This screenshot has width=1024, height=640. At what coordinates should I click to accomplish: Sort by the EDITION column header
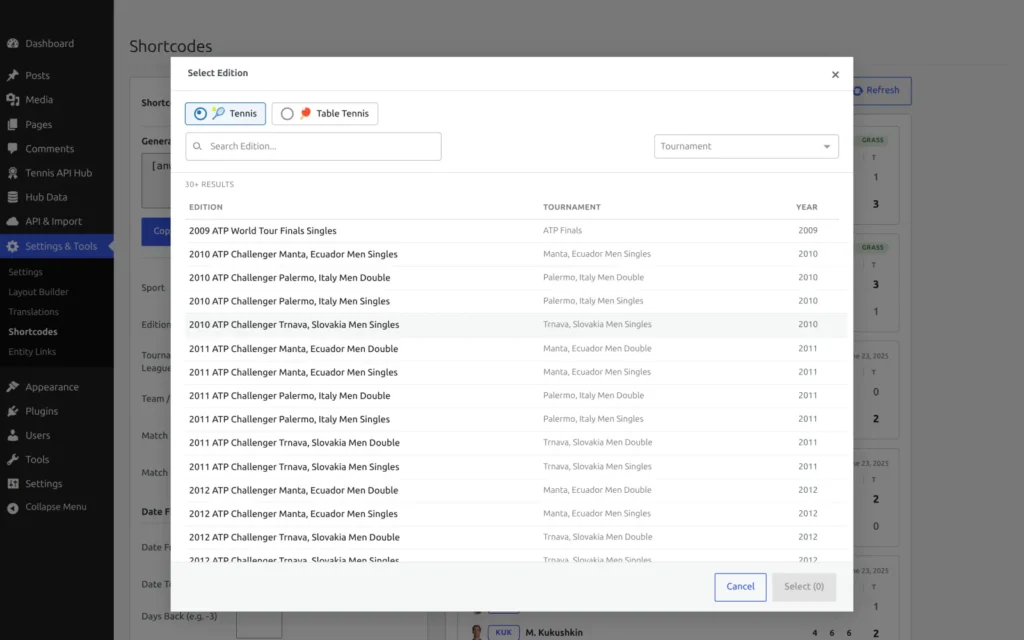tap(206, 207)
